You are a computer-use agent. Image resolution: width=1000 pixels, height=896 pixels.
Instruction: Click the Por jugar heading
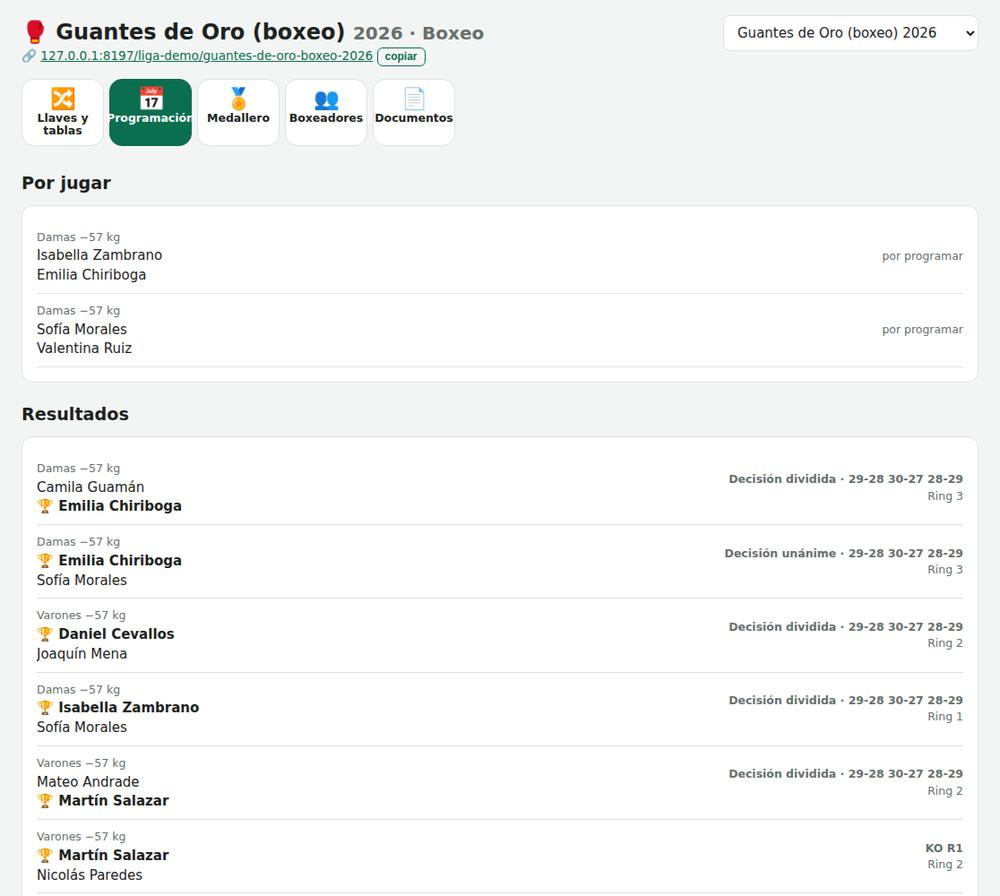tap(66, 183)
